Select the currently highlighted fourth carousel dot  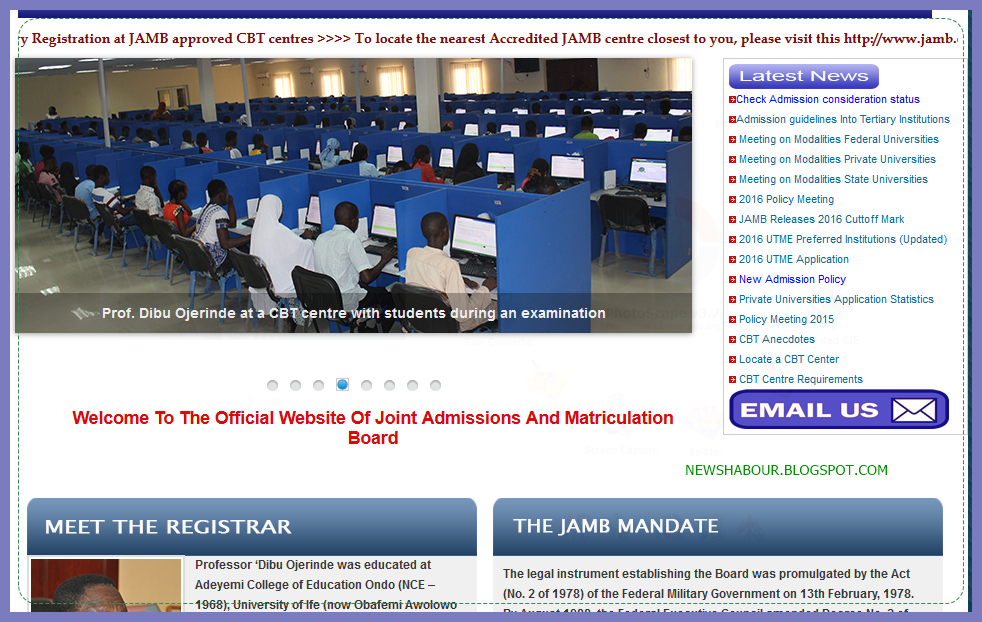click(342, 384)
